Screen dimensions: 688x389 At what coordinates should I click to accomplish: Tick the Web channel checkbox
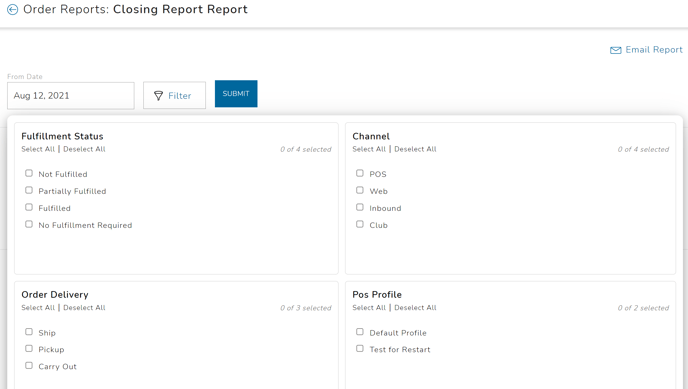[360, 190]
